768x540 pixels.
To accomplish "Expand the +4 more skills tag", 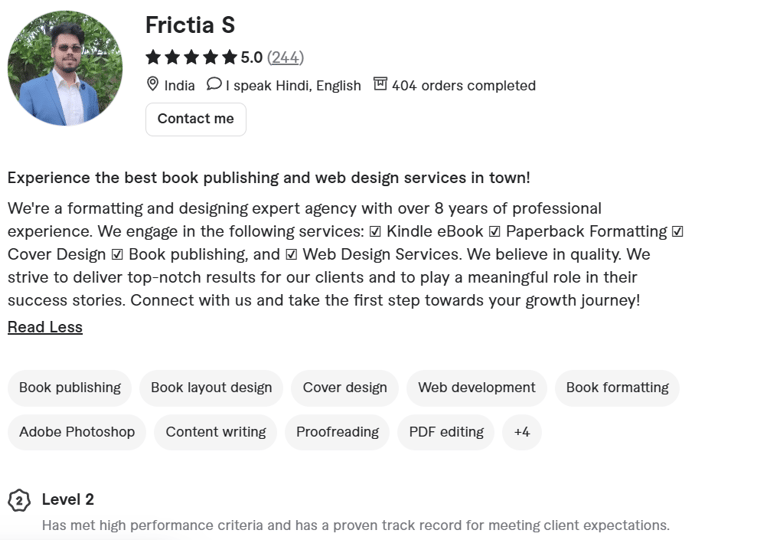I will click(x=521, y=432).
